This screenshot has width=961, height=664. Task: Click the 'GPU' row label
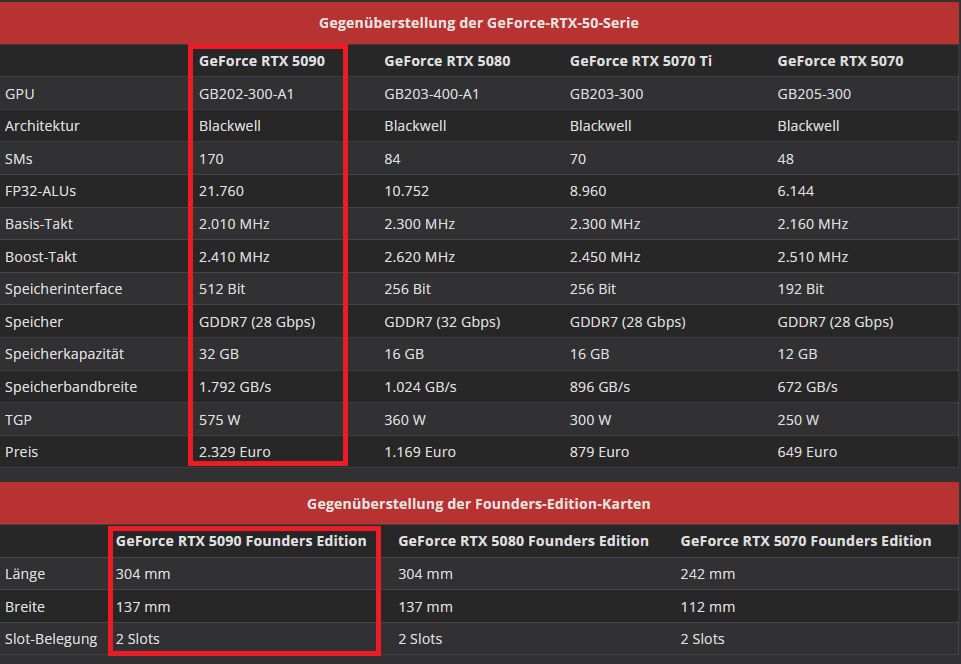pyautogui.click(x=20, y=94)
